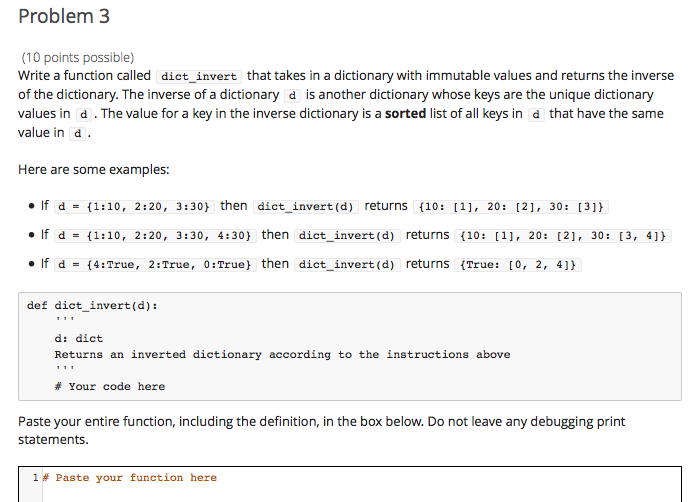The width and height of the screenshot is (698, 502).
Task: Click the second example d = {1:10, 2:20, 3:30, 4:30}
Action: coord(155,235)
